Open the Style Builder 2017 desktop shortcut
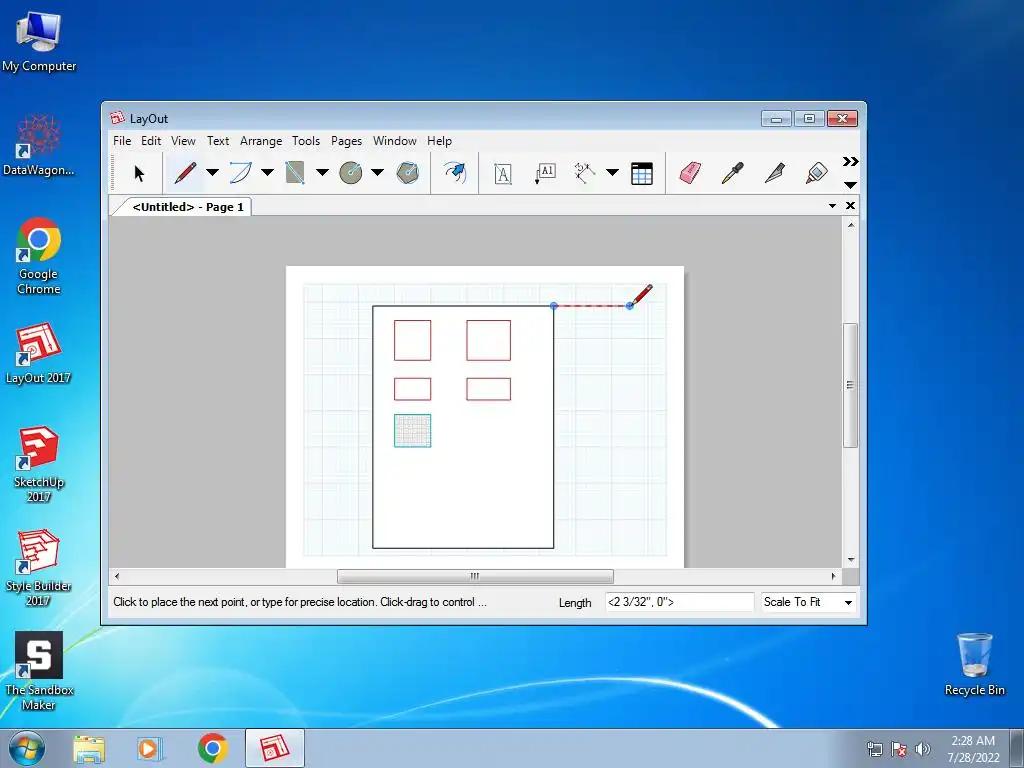Viewport: 1024px width, 768px height. tap(39, 568)
